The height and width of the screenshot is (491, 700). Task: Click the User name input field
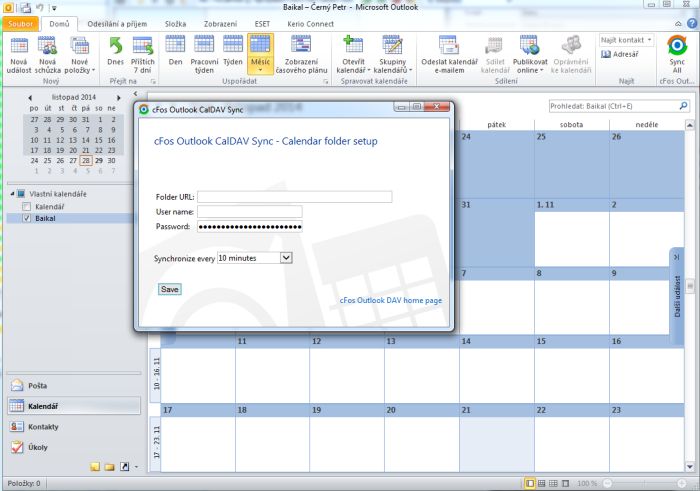pyautogui.click(x=250, y=212)
